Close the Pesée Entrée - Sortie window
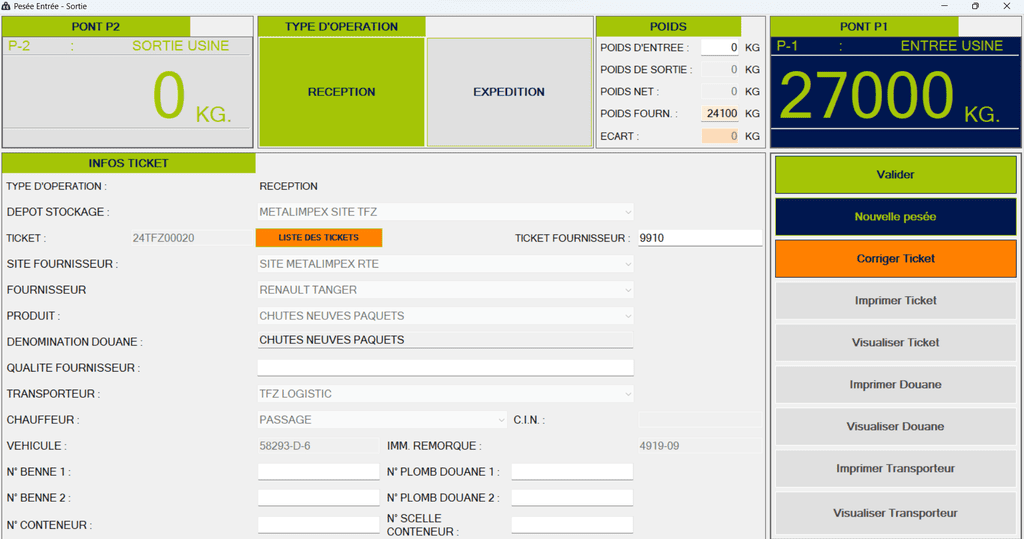The image size is (1024, 539). (x=1006, y=6)
